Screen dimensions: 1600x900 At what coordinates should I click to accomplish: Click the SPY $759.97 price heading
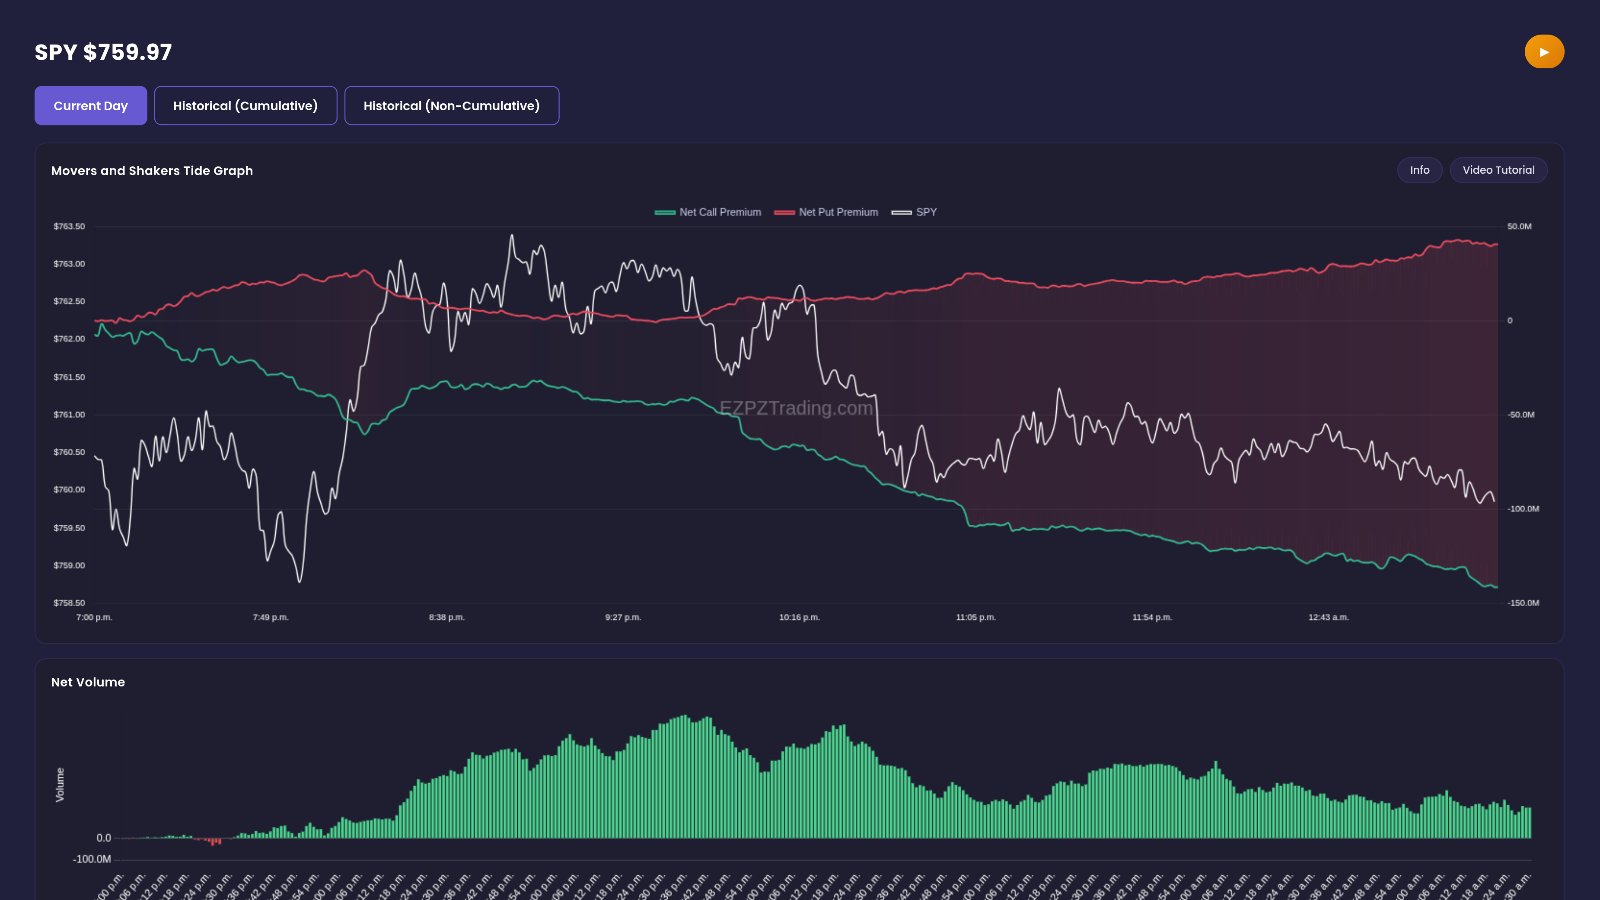(x=103, y=52)
